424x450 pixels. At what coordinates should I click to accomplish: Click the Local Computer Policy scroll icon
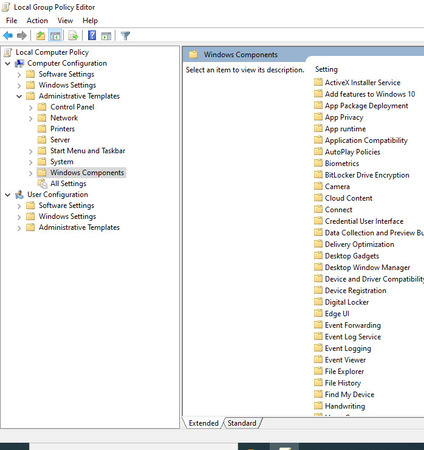point(8,52)
